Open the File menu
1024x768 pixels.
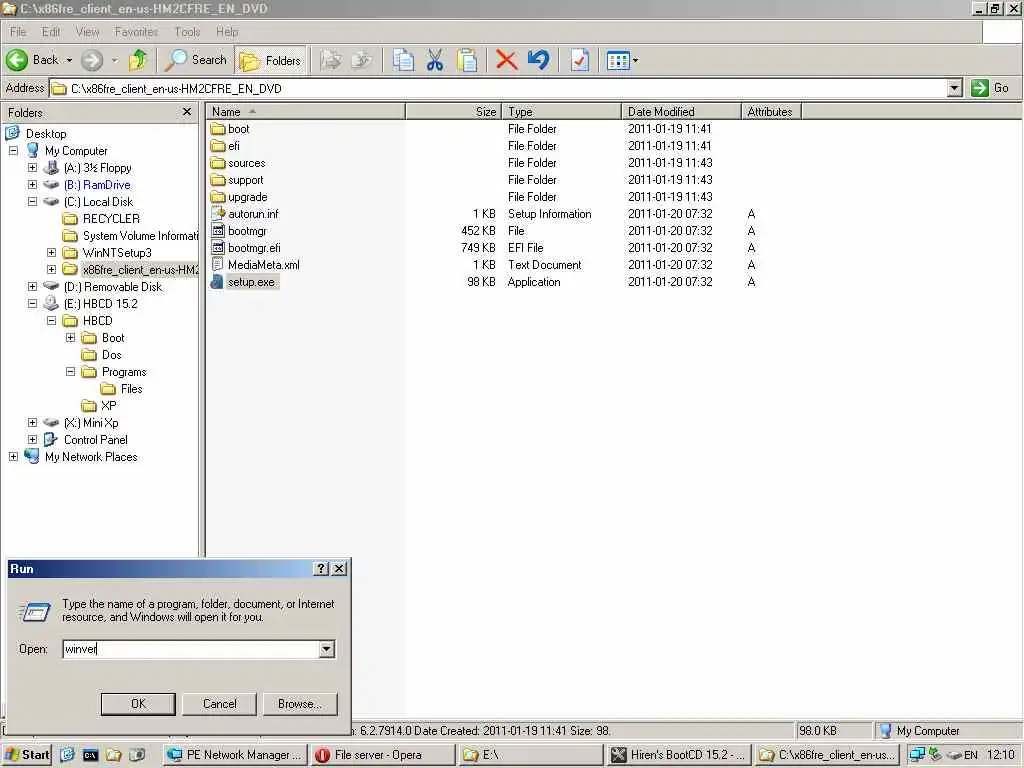pos(18,31)
